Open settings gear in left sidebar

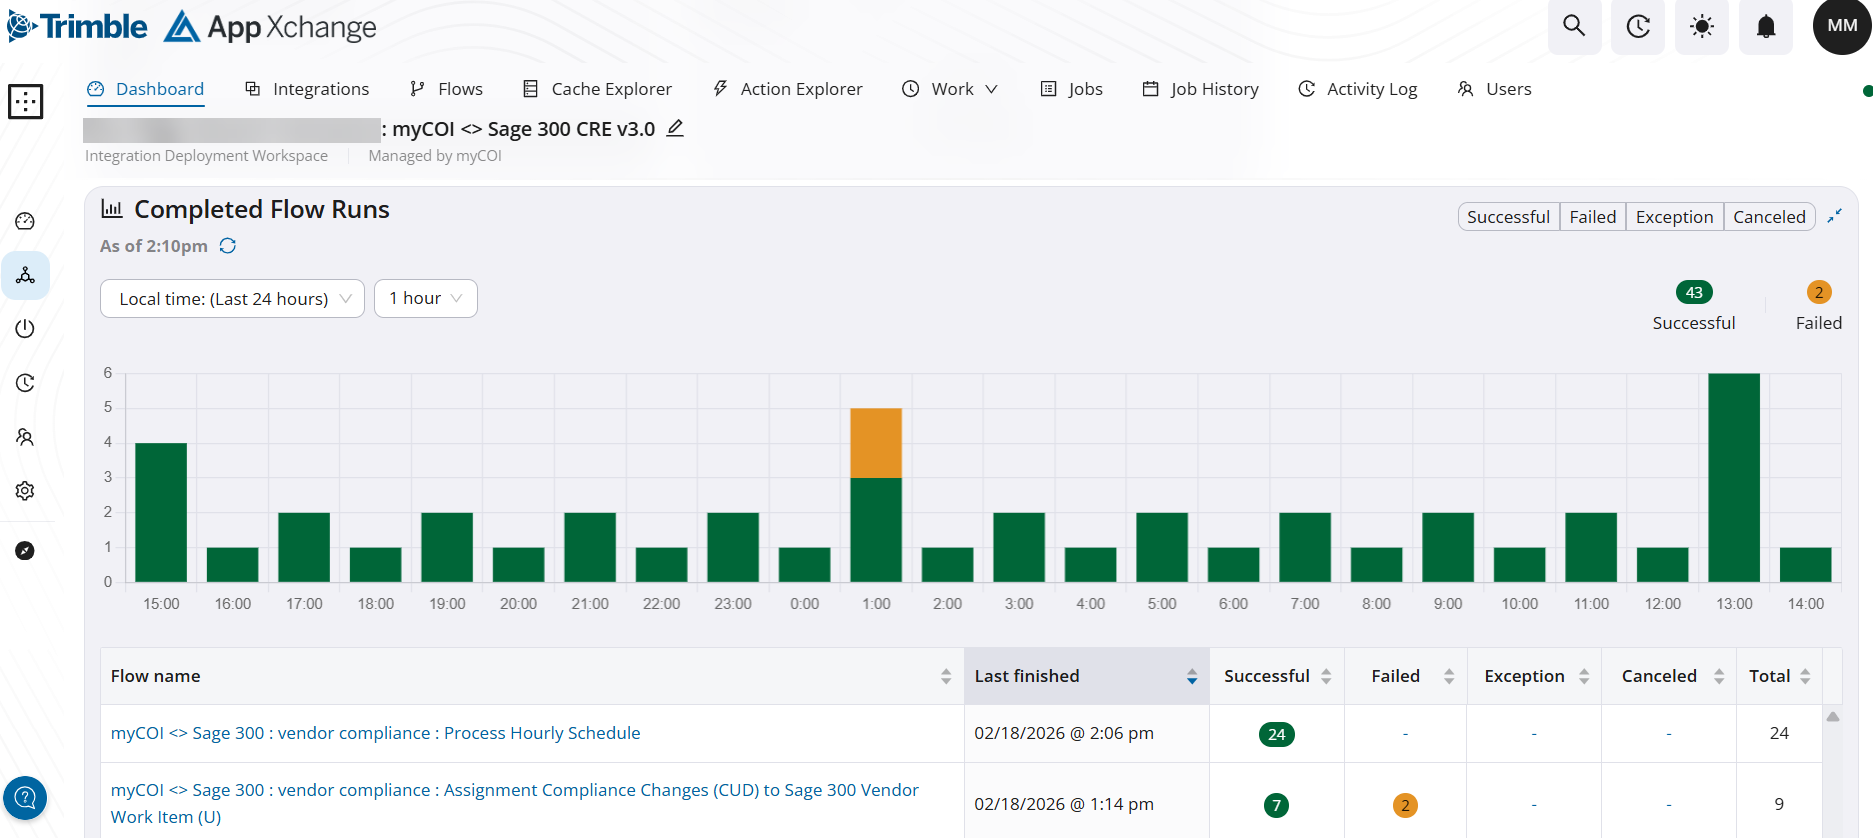pyautogui.click(x=25, y=491)
